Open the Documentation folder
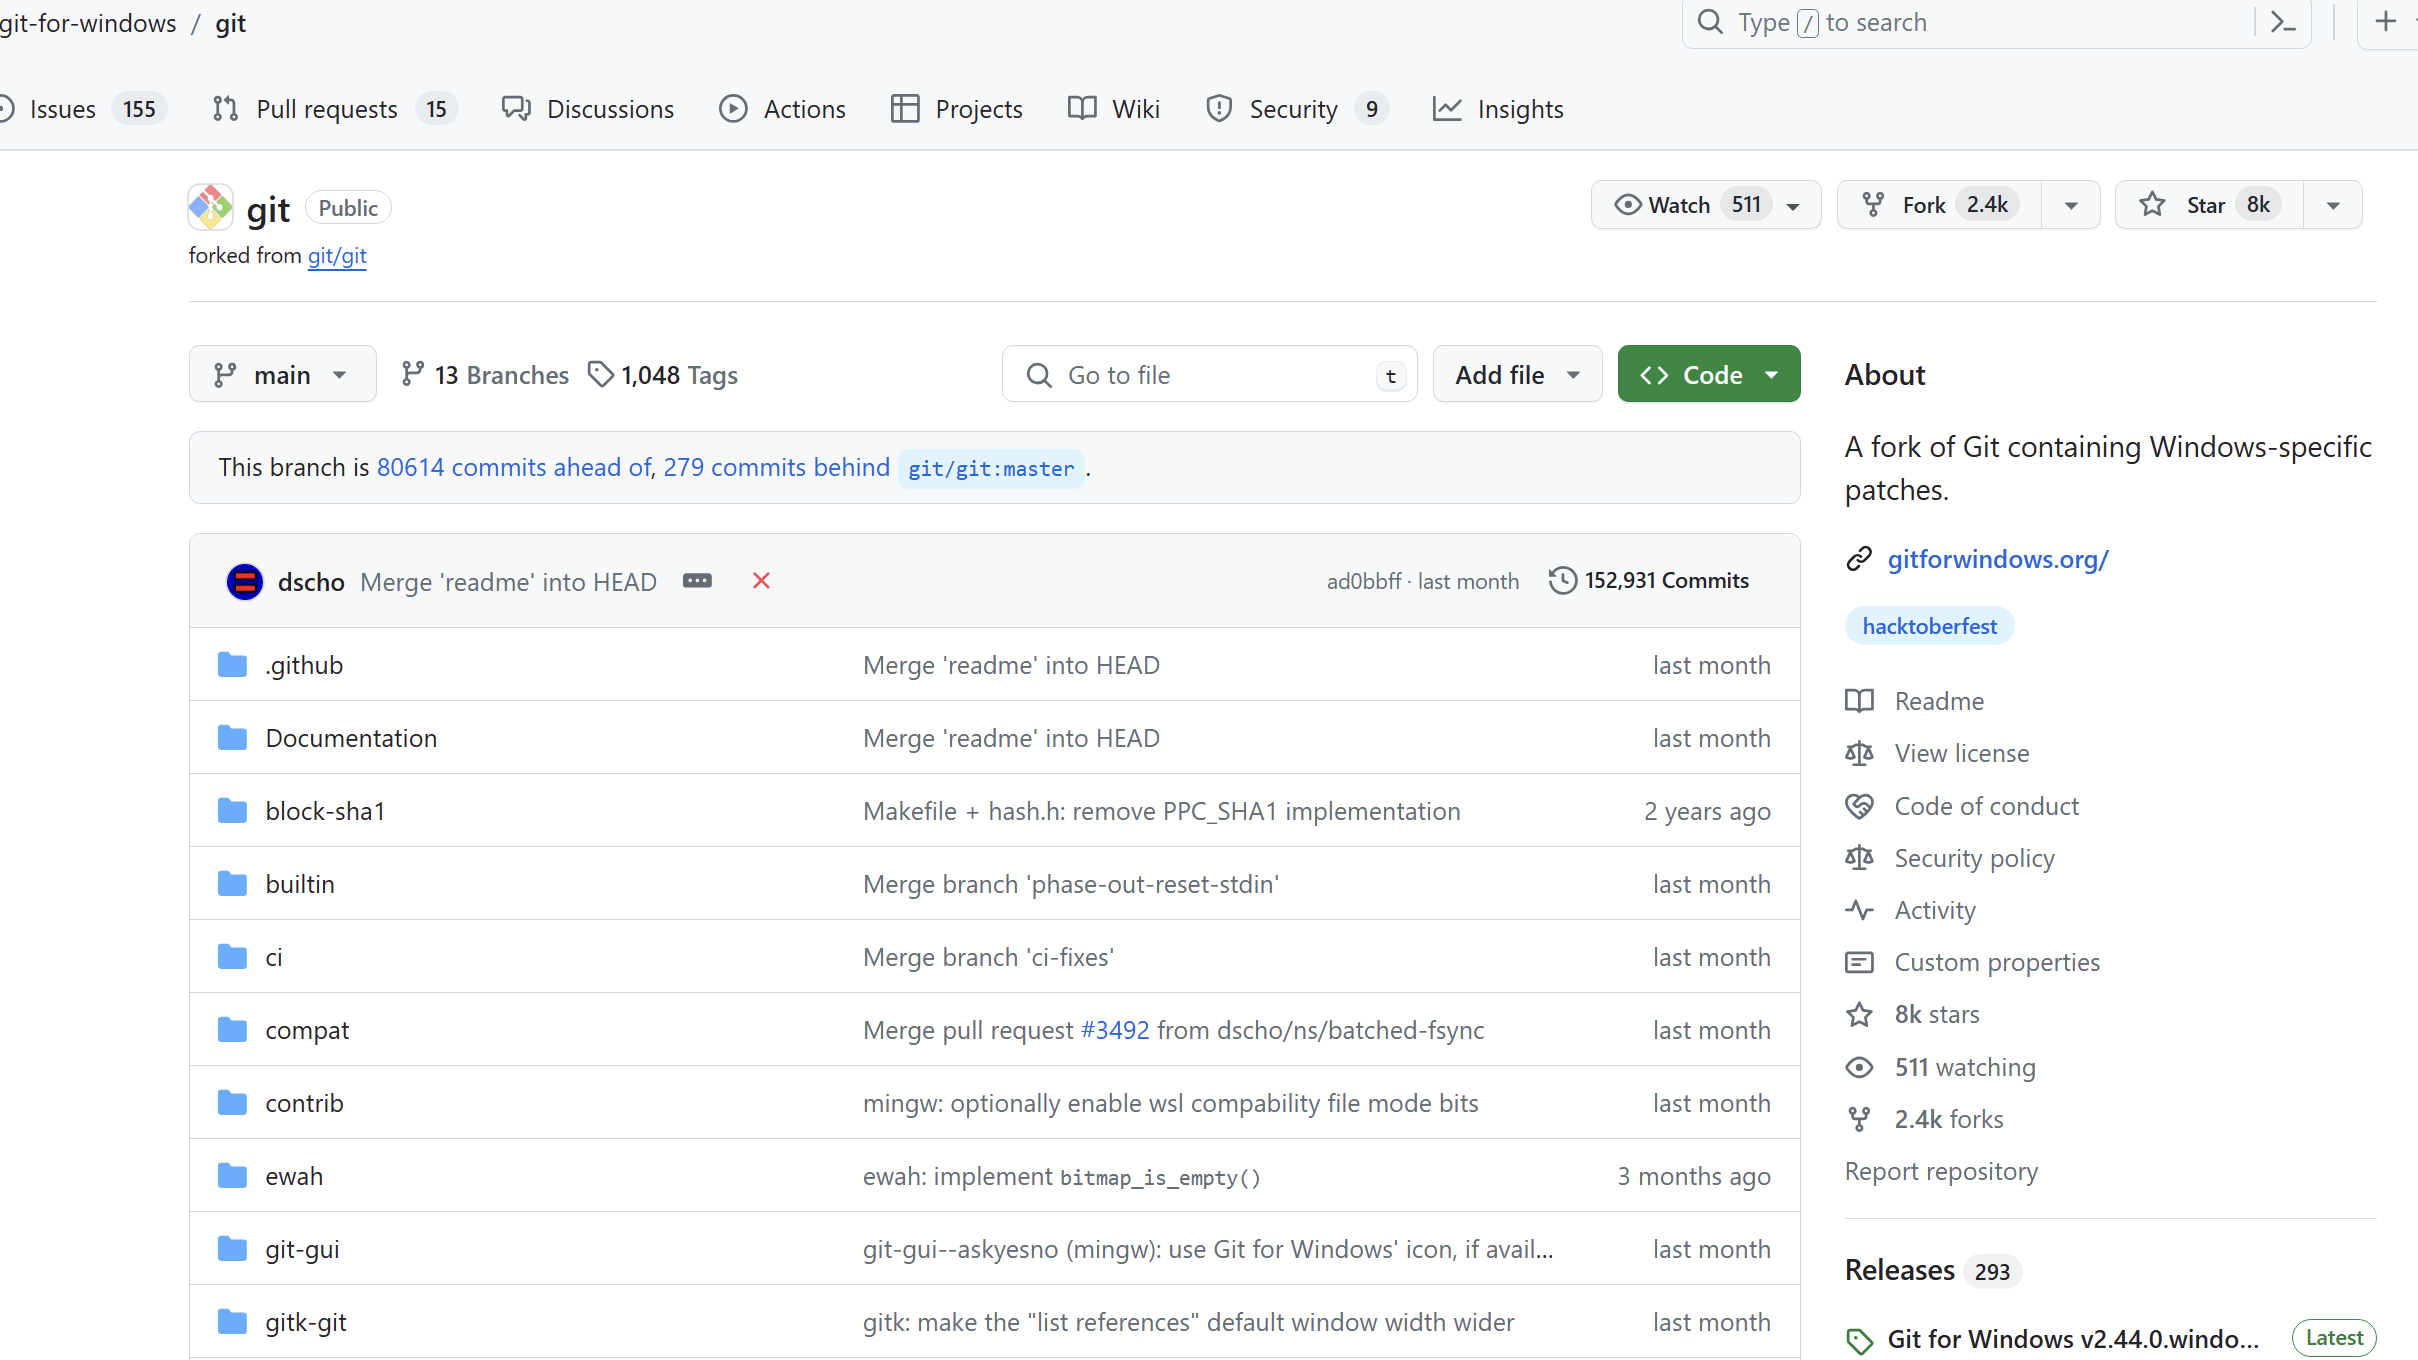This screenshot has width=2418, height=1360. [x=351, y=737]
